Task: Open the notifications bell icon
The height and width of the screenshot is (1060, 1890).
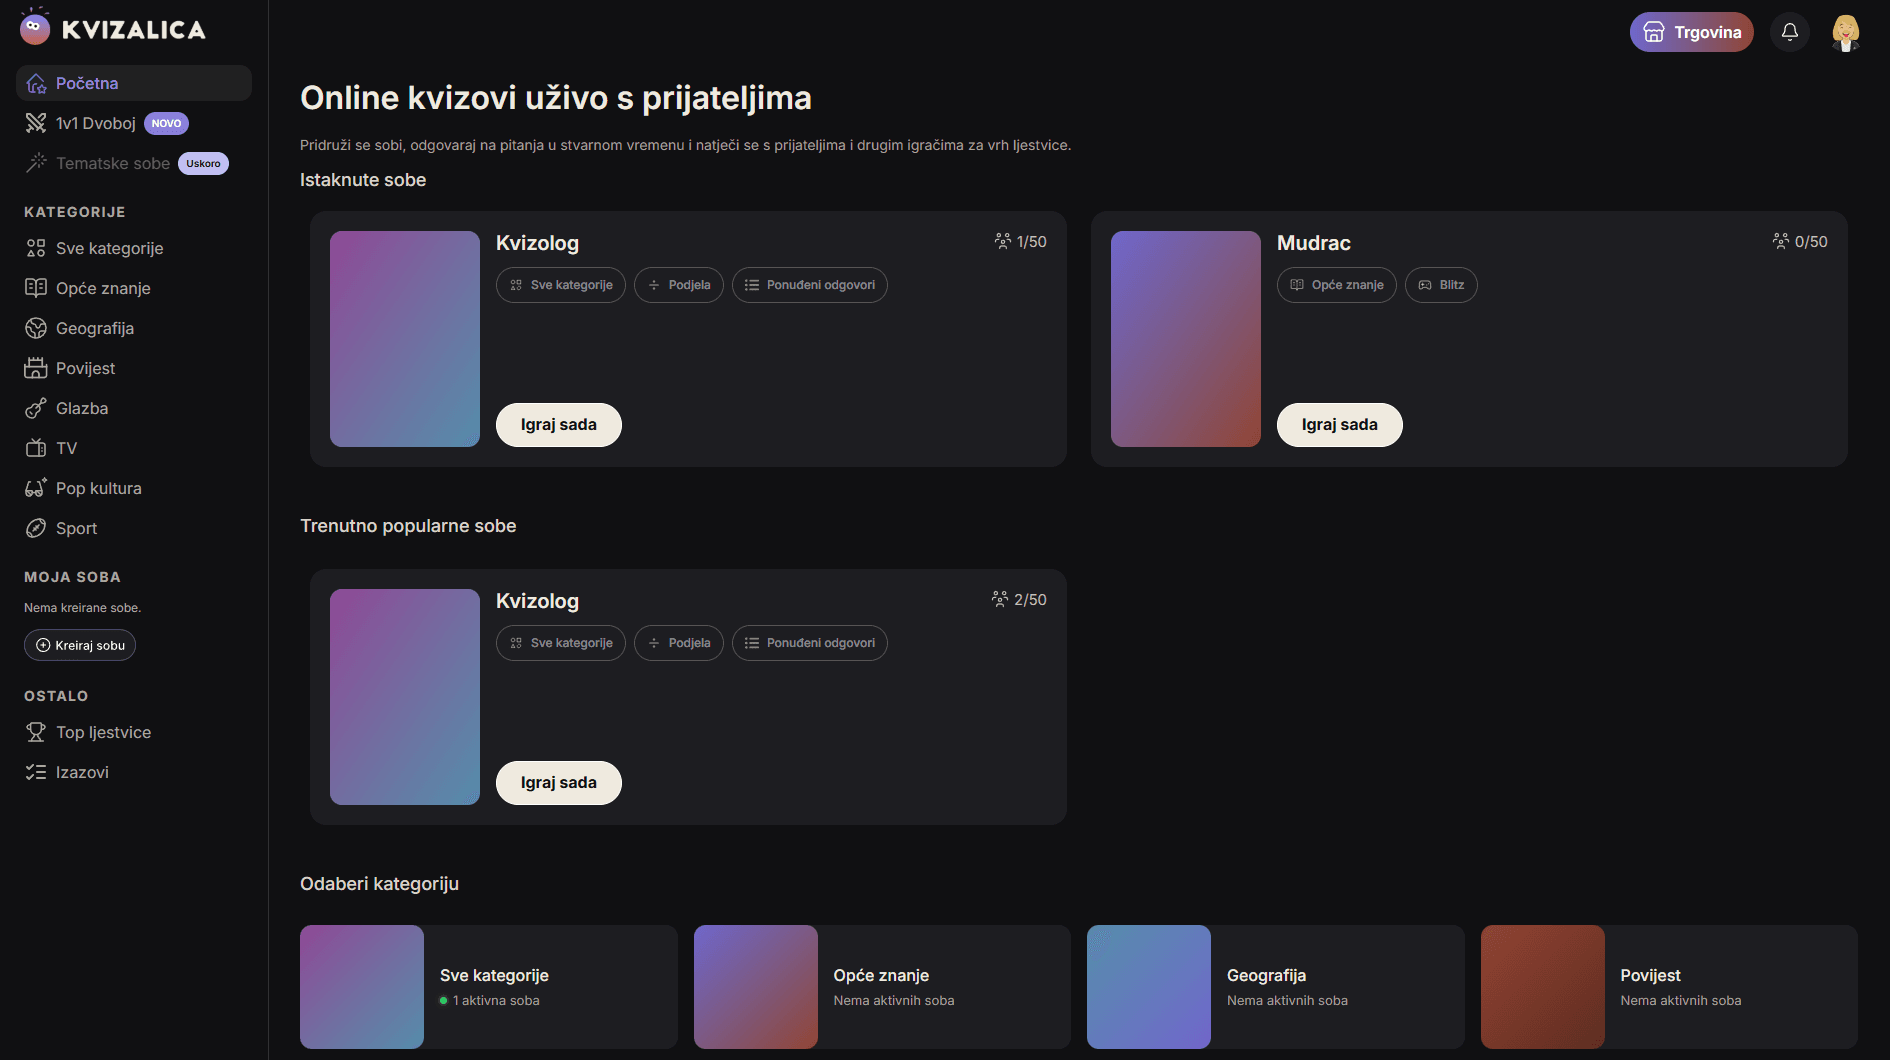Action: [x=1790, y=32]
